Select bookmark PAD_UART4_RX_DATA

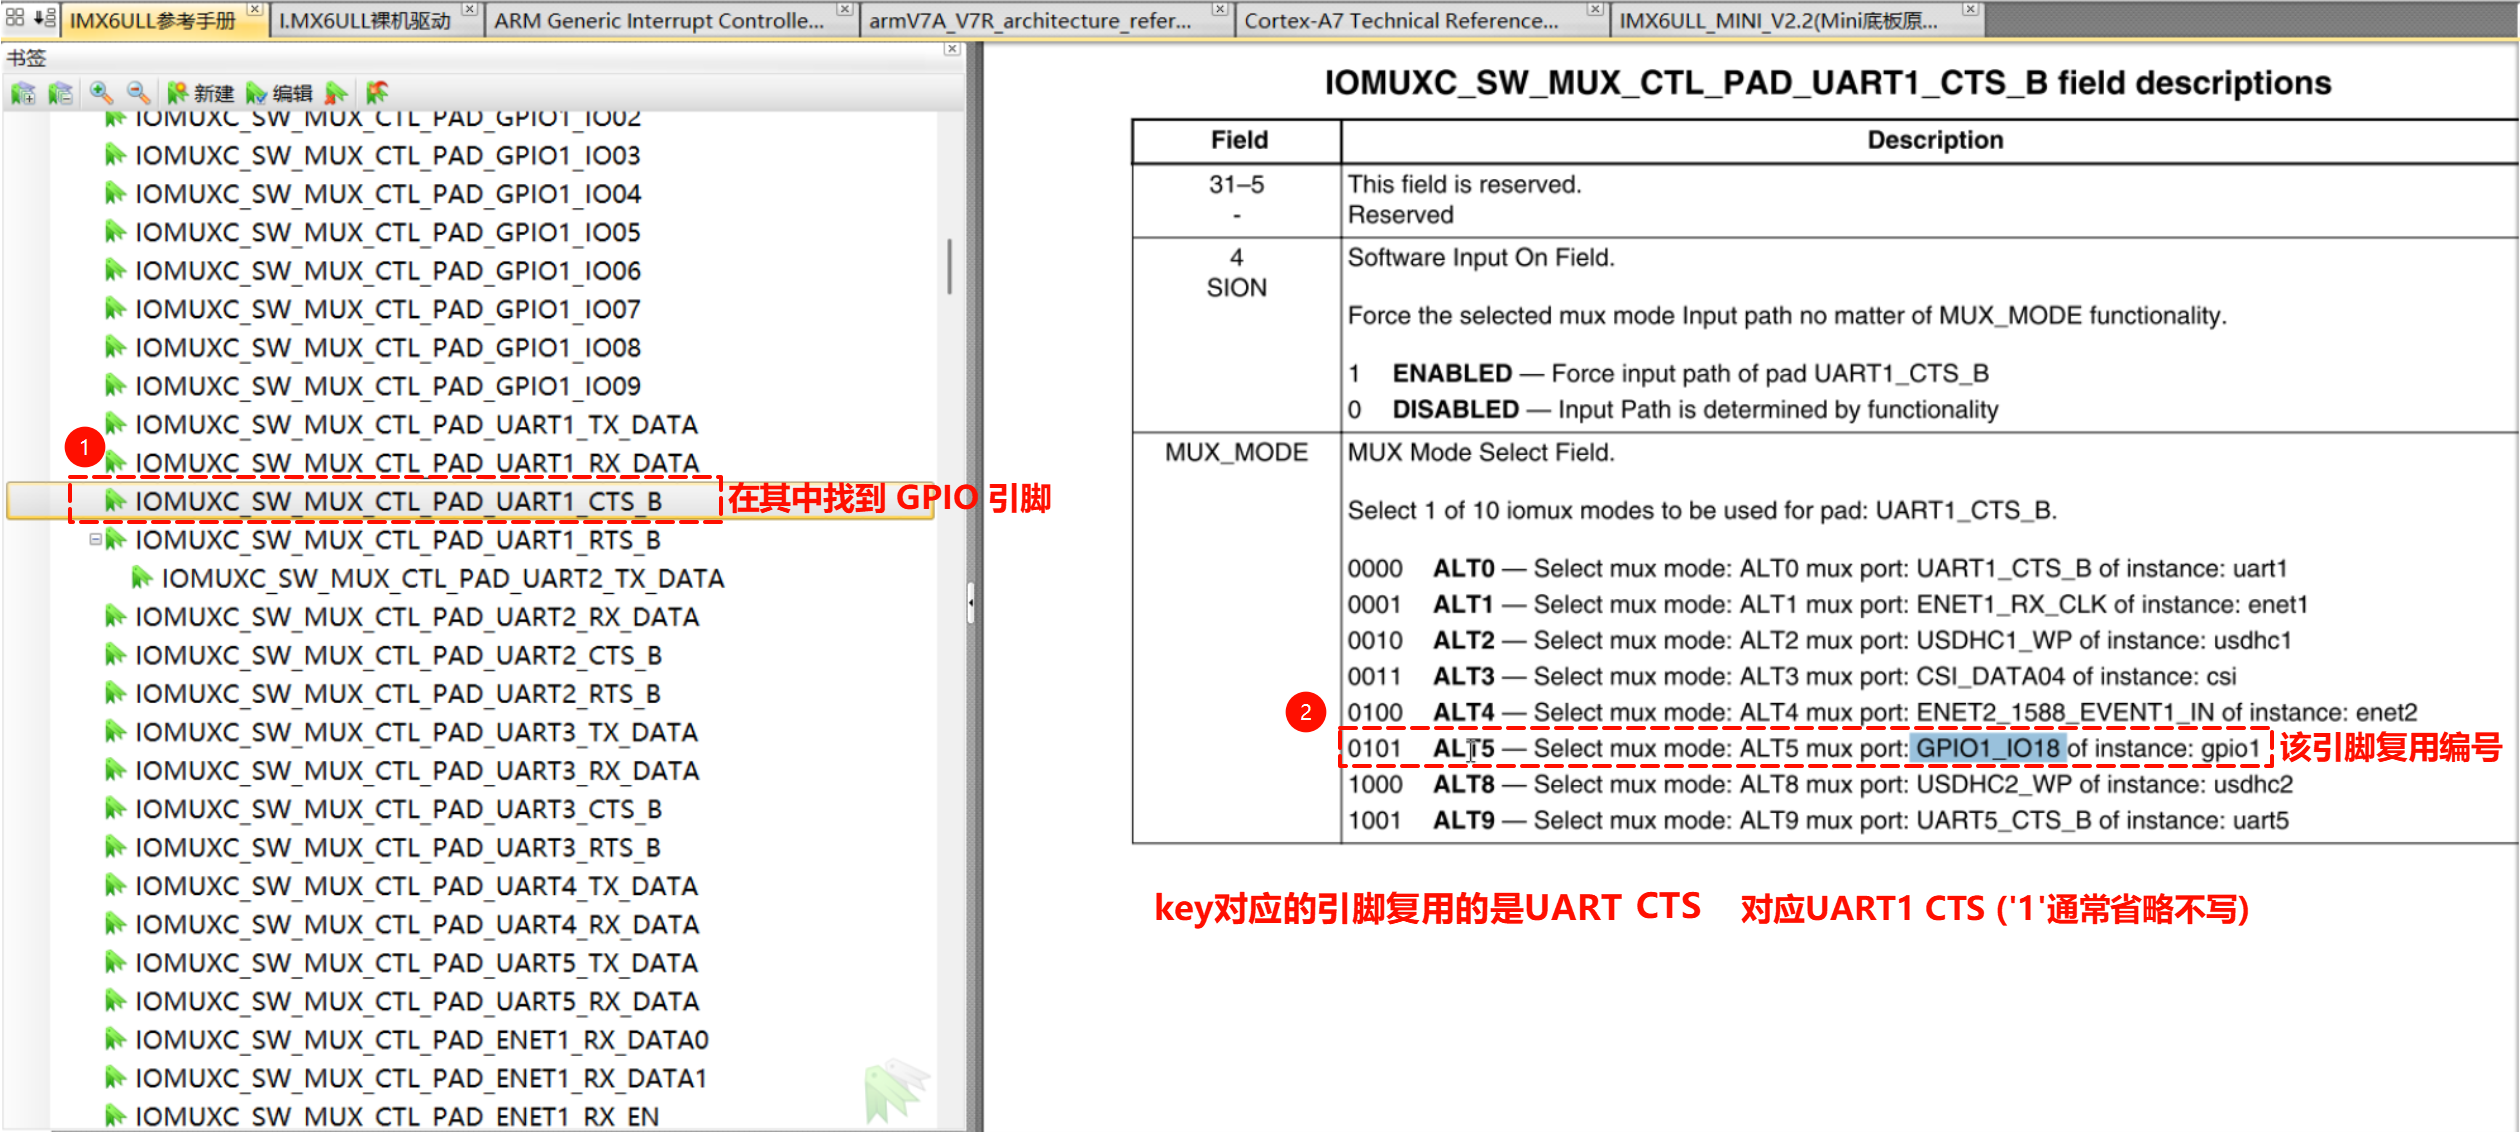tap(416, 925)
